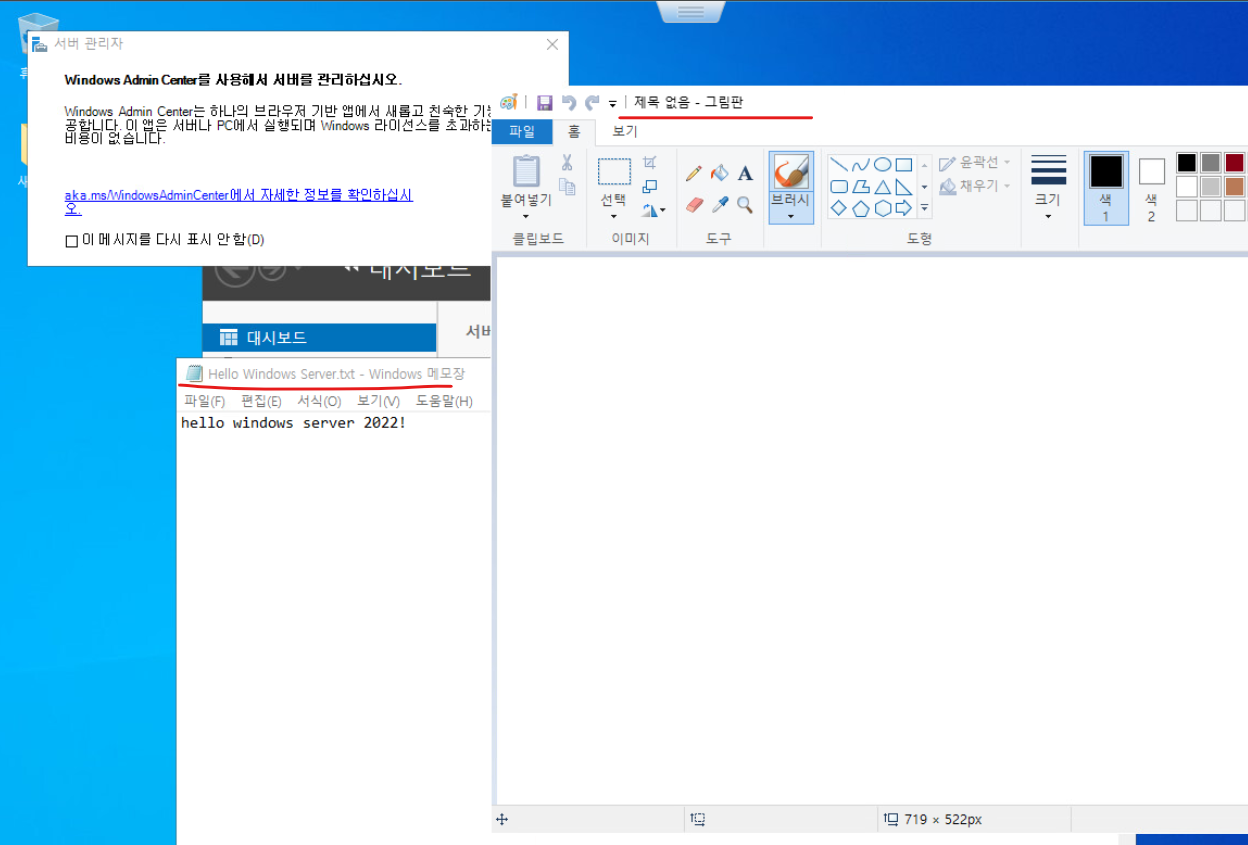Image resolution: width=1248 pixels, height=845 pixels.
Task: Open the 채우기 fill dropdown
Action: tap(975, 186)
